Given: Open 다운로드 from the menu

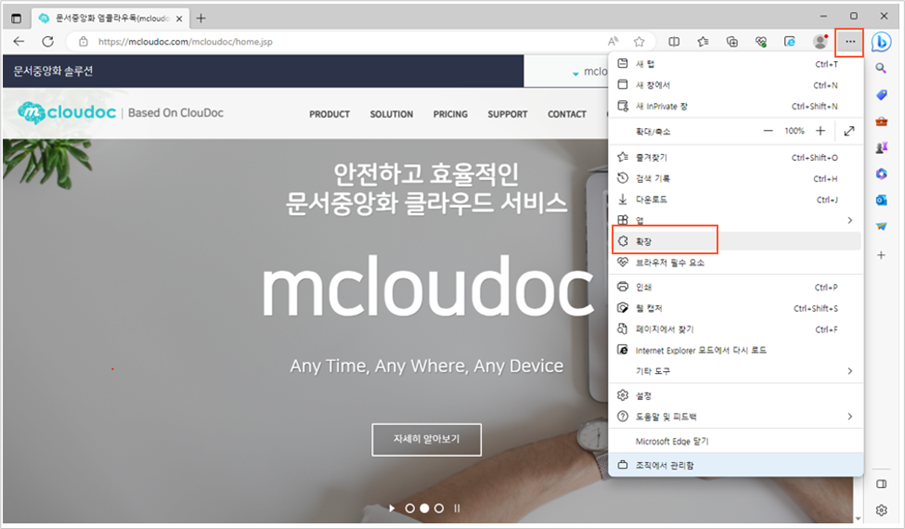Looking at the screenshot, I should point(736,200).
